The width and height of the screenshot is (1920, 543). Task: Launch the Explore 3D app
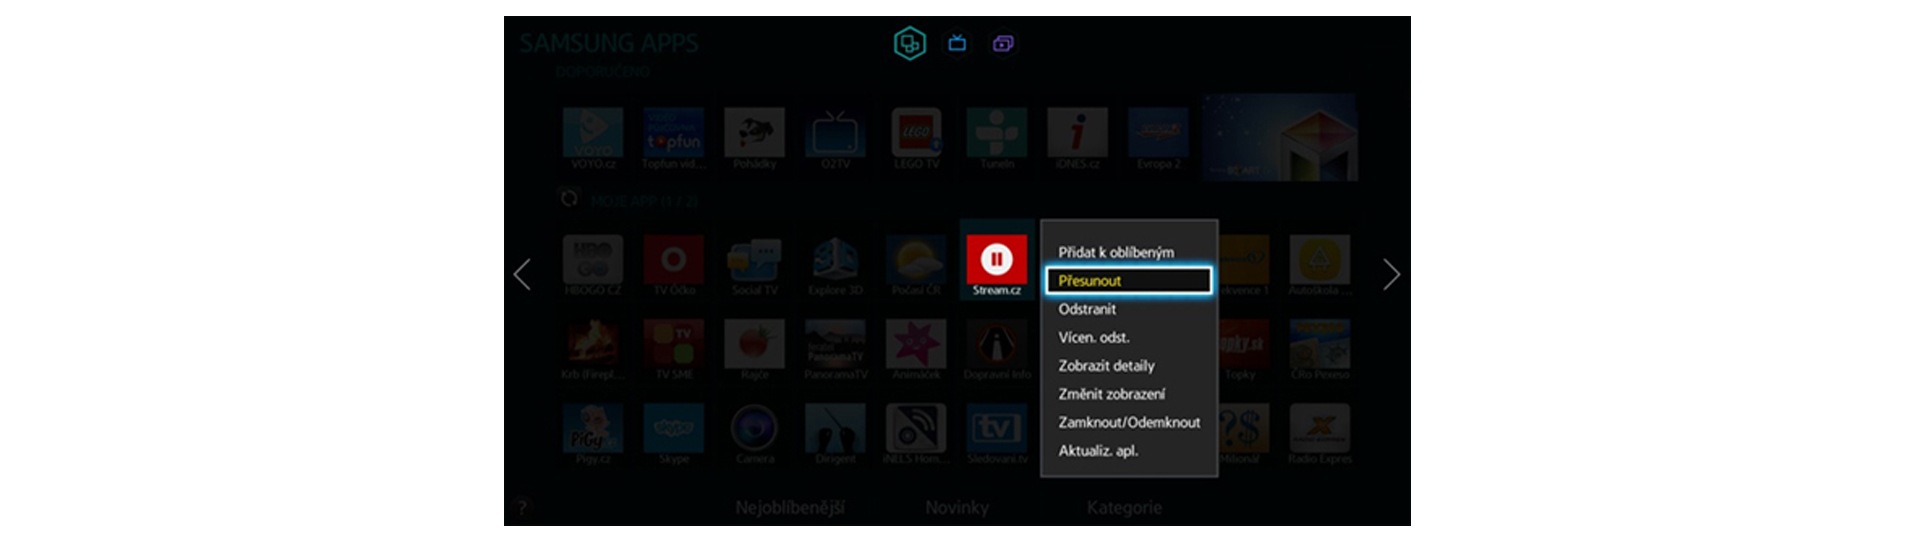coord(835,265)
